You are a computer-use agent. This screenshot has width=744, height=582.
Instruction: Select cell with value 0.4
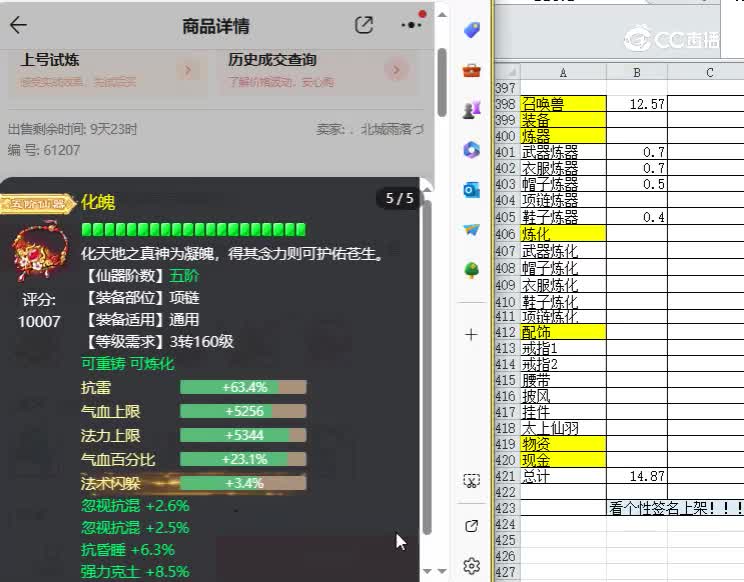click(x=637, y=217)
